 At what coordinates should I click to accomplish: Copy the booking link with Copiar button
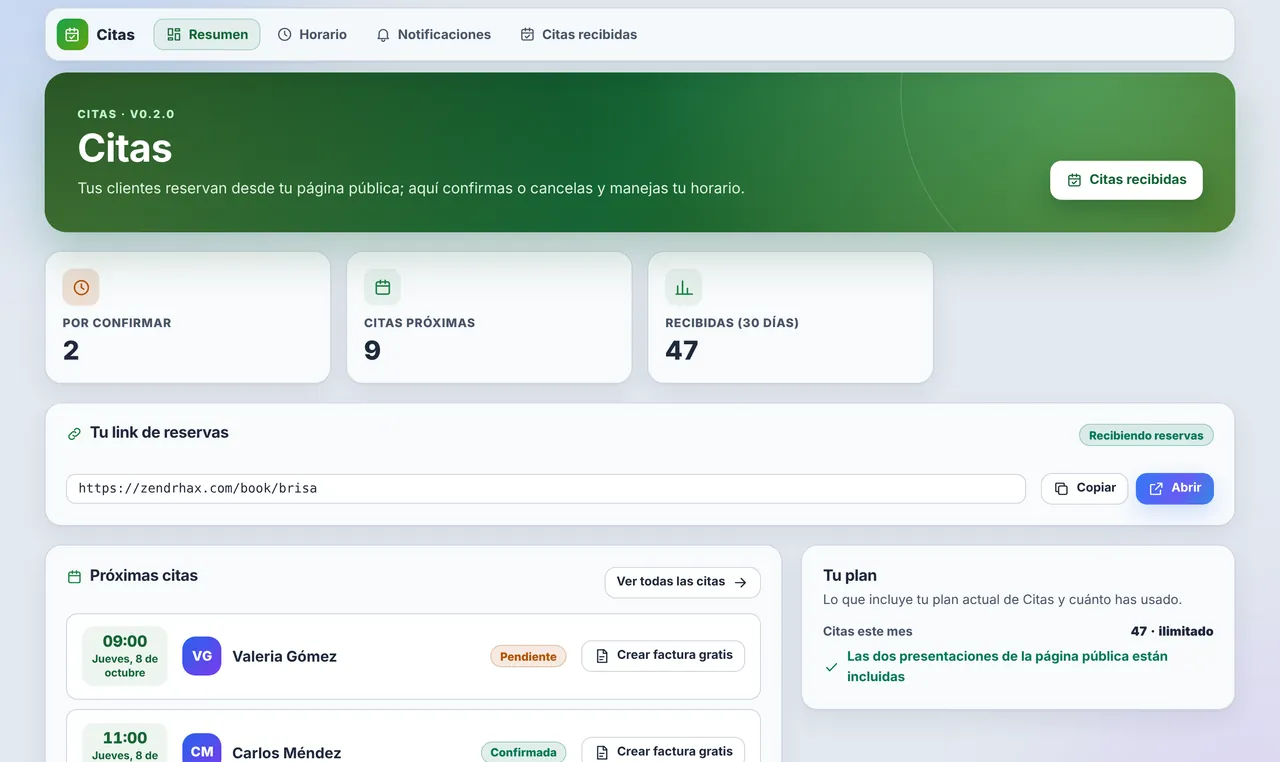[1085, 488]
